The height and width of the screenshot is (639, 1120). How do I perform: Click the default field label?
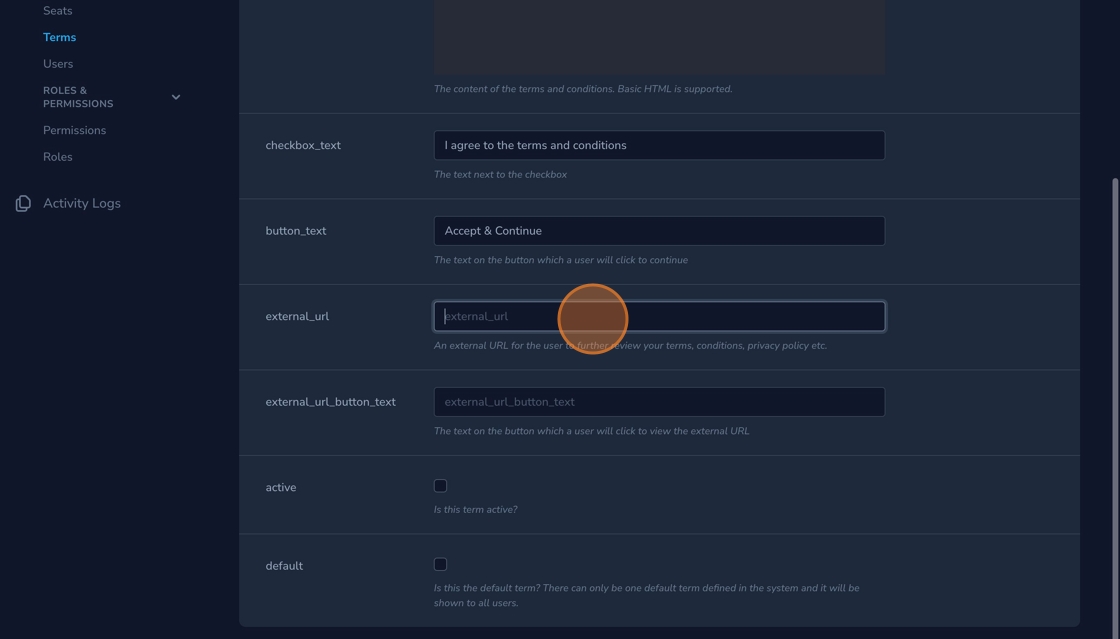coord(284,566)
